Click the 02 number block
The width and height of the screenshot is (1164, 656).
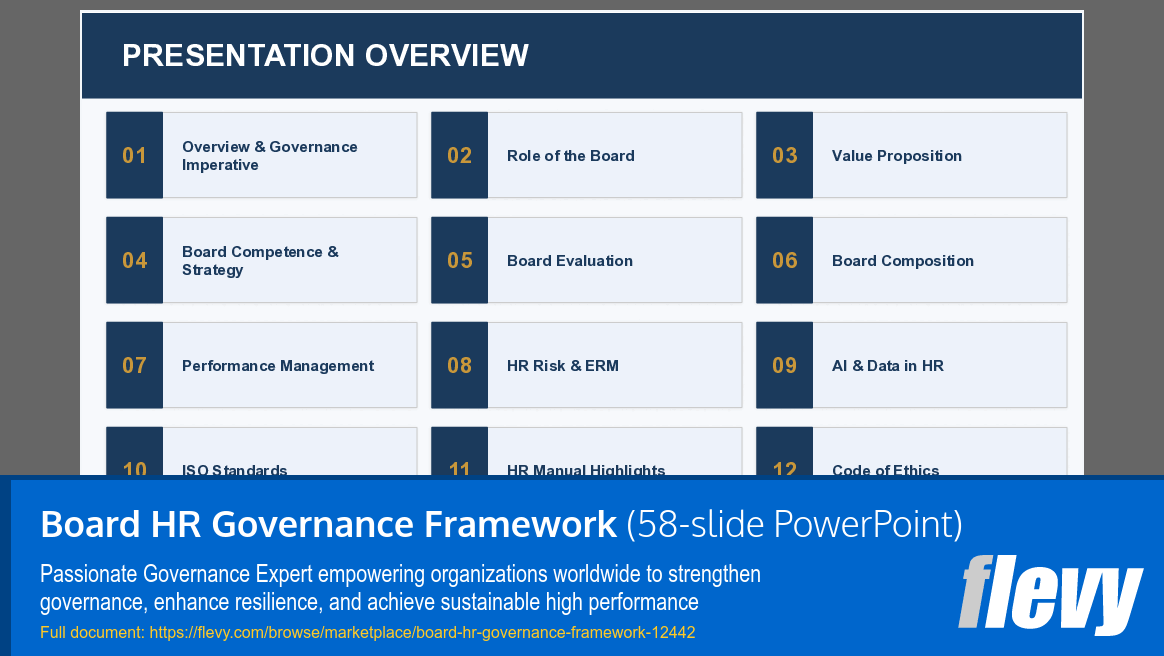[460, 155]
